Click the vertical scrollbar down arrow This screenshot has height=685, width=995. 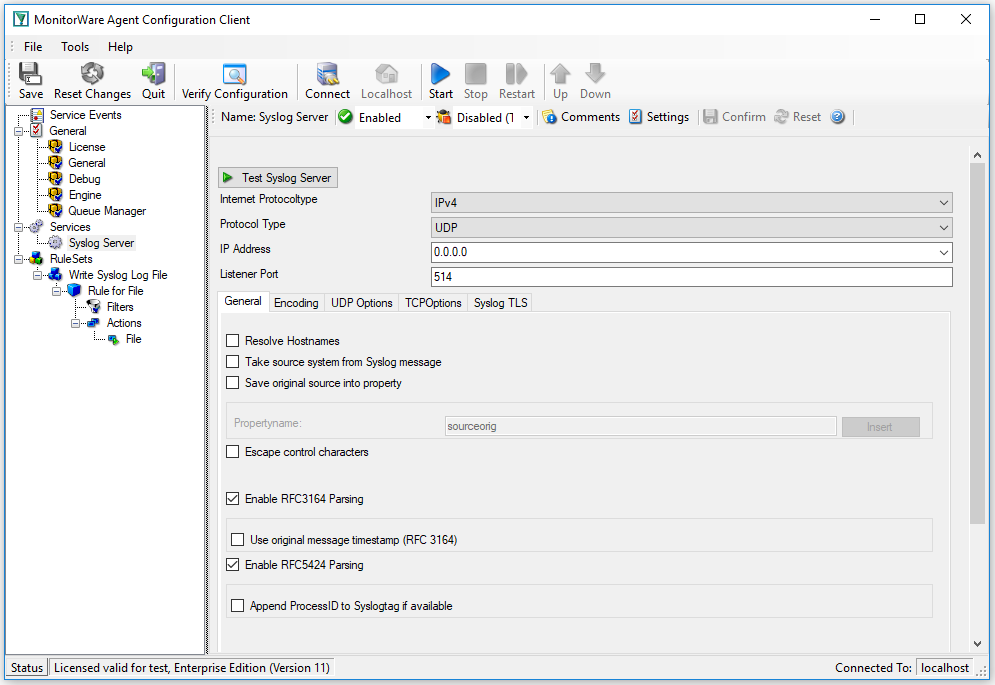point(977,643)
